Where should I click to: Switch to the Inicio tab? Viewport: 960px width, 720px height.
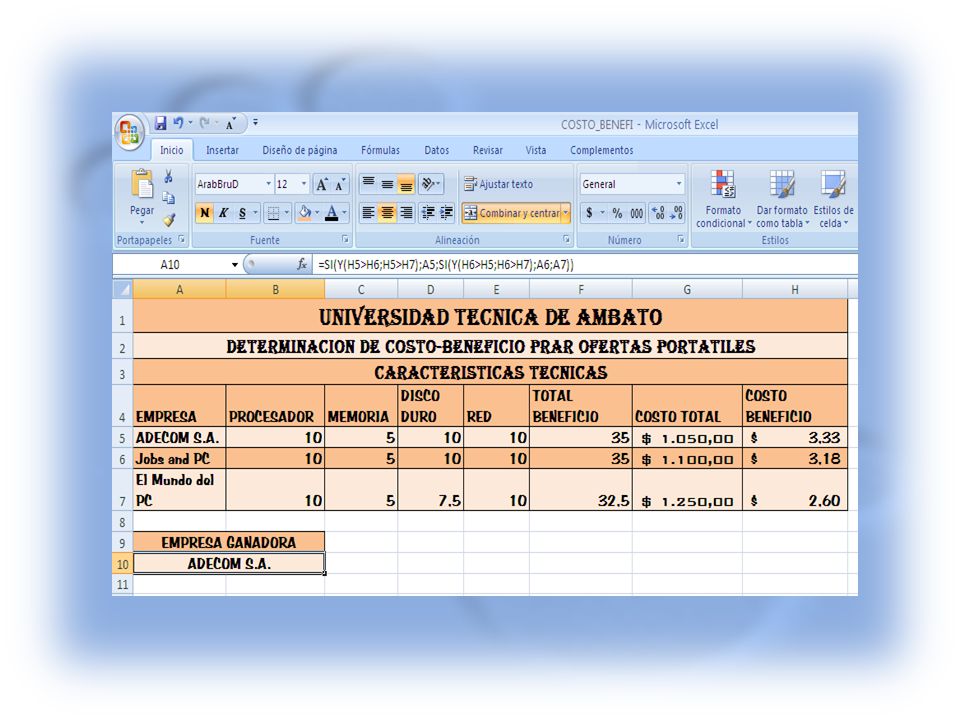(x=171, y=150)
